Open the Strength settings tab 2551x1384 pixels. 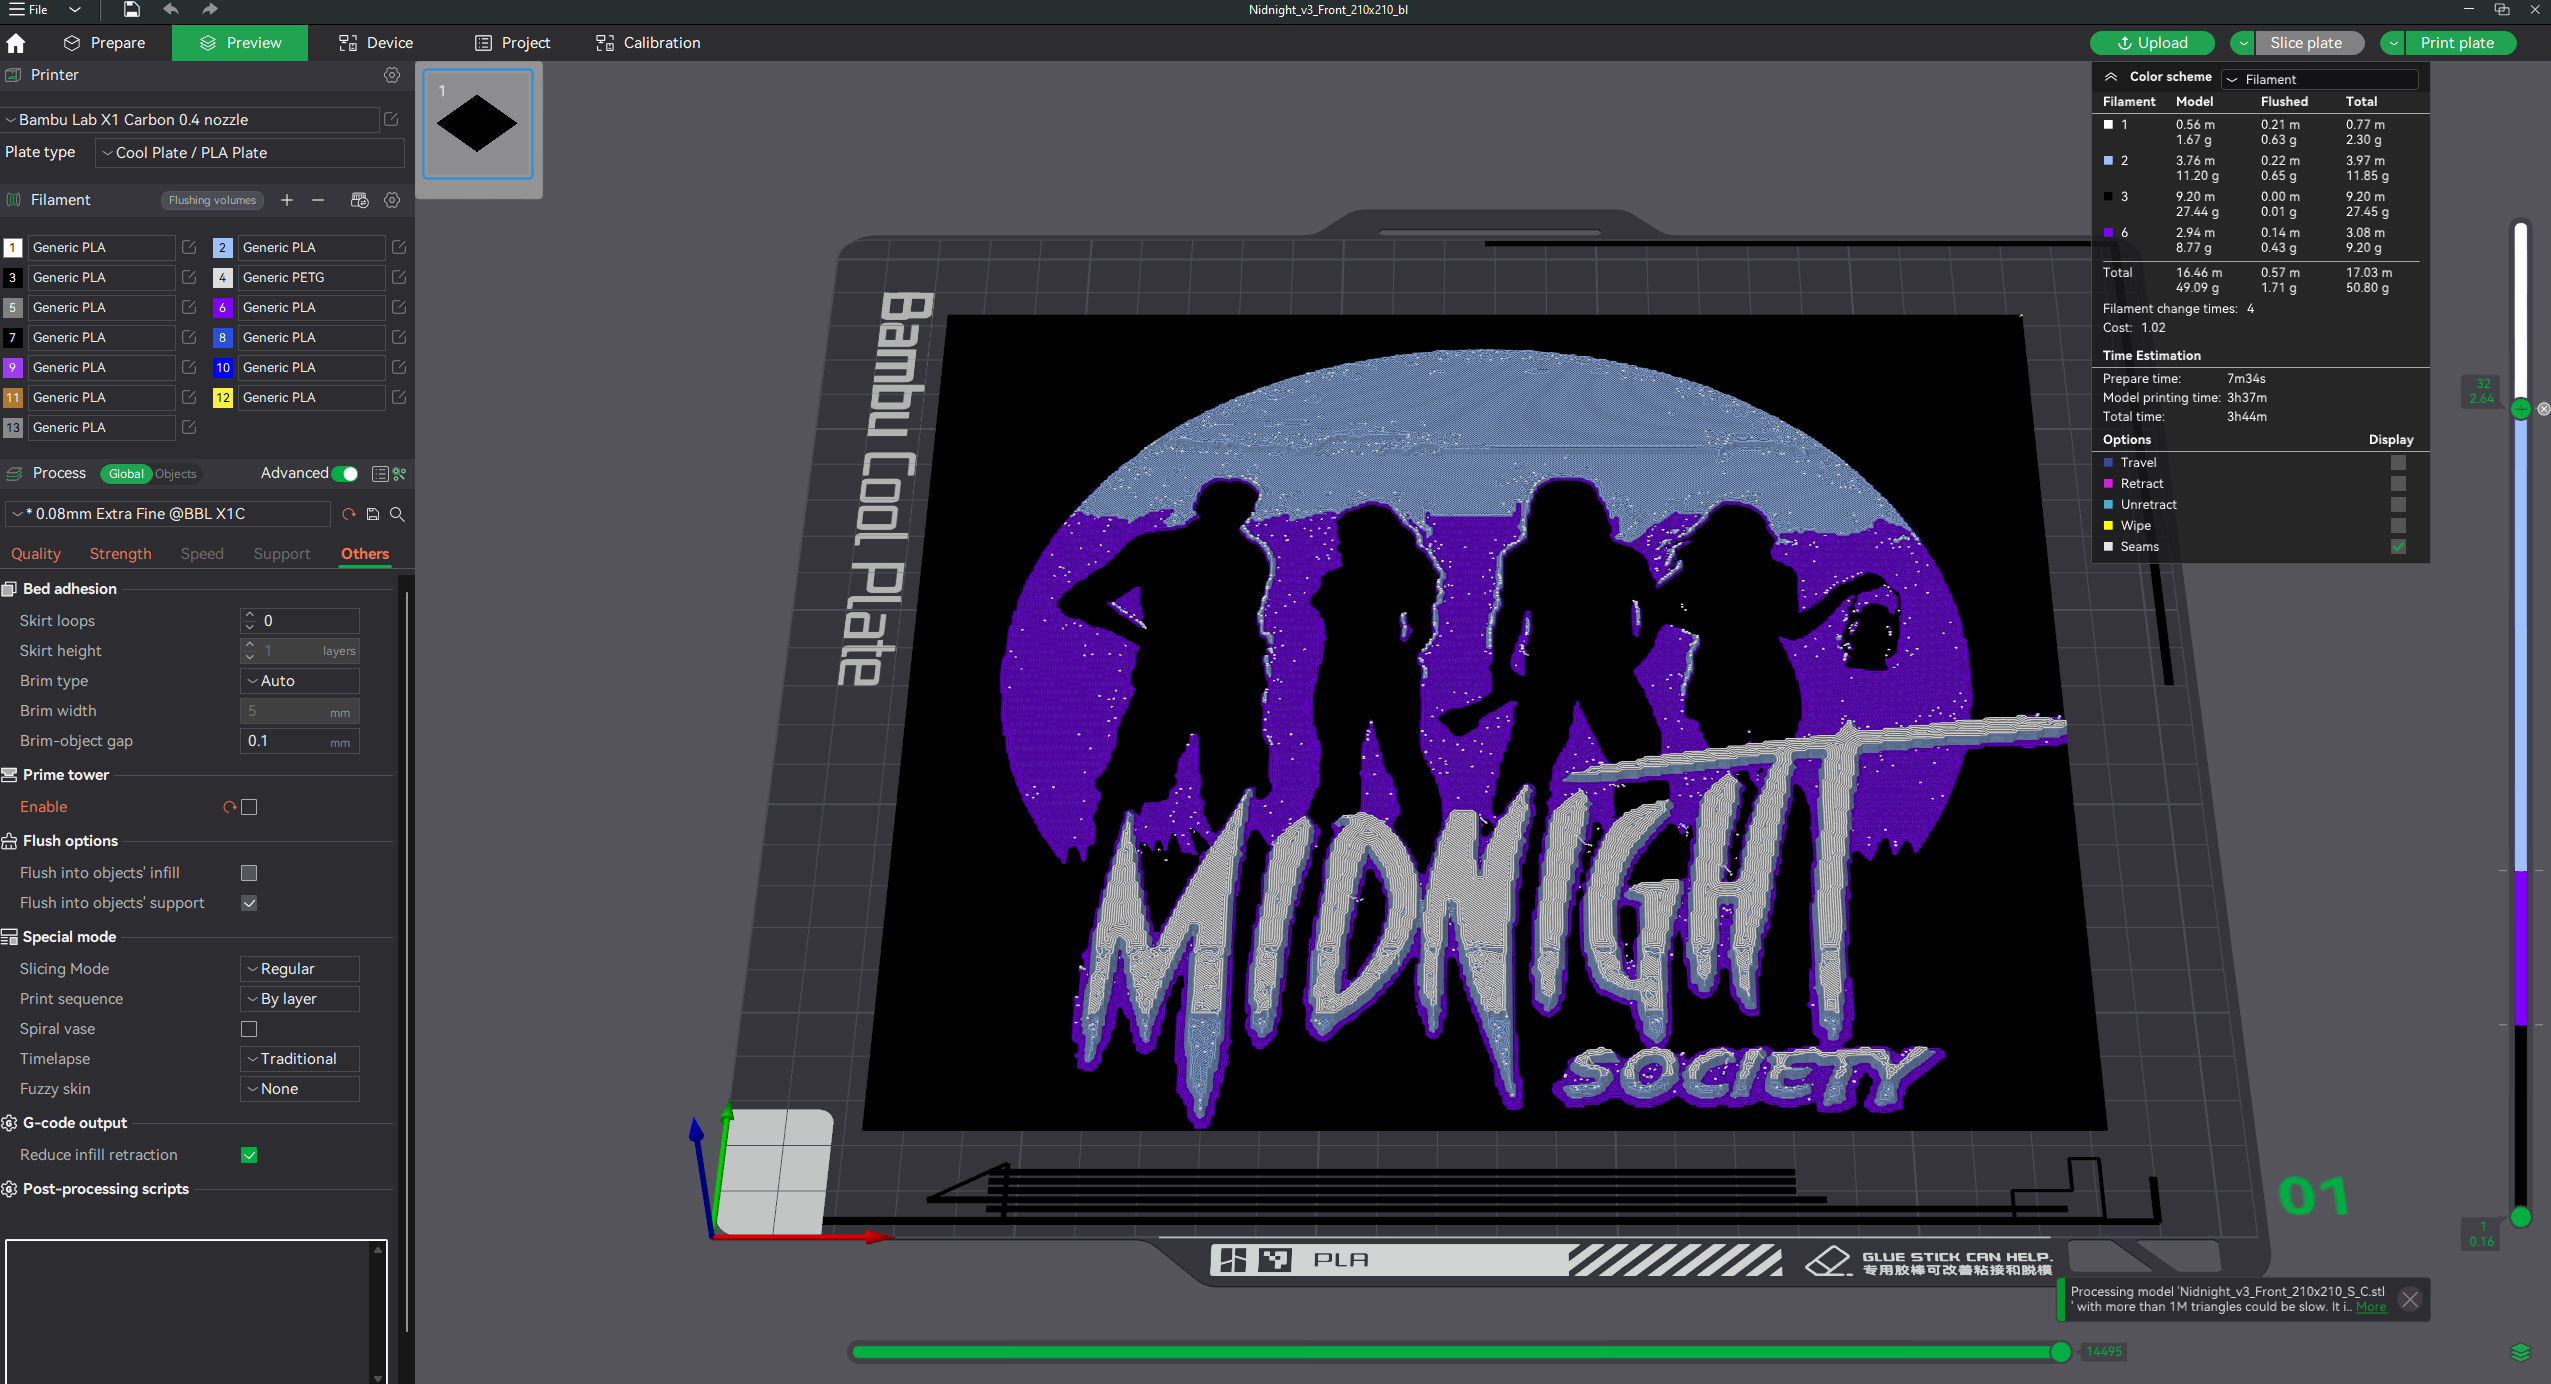tap(120, 553)
